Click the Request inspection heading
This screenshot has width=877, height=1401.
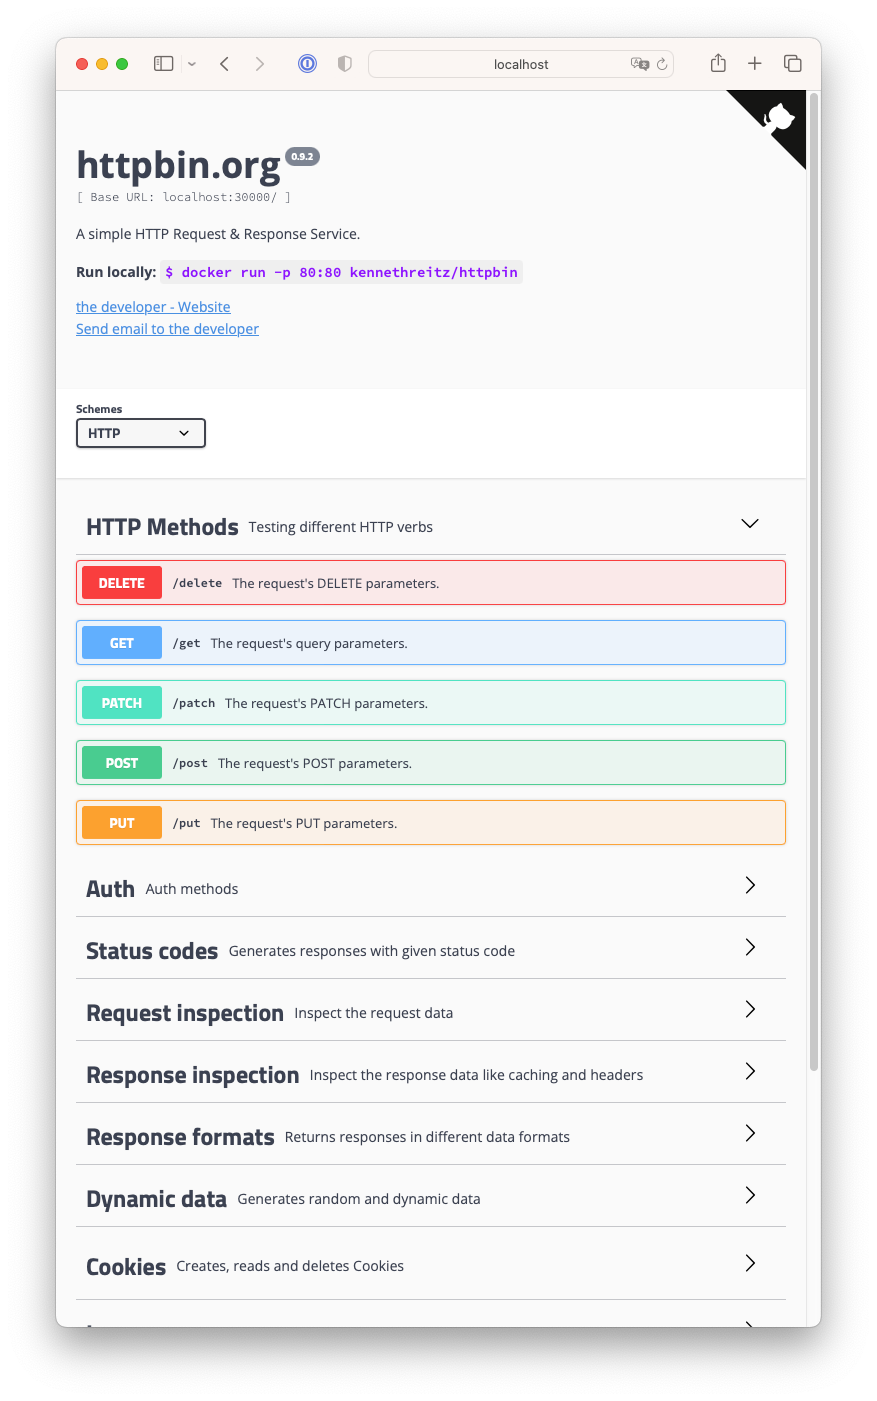(185, 1013)
